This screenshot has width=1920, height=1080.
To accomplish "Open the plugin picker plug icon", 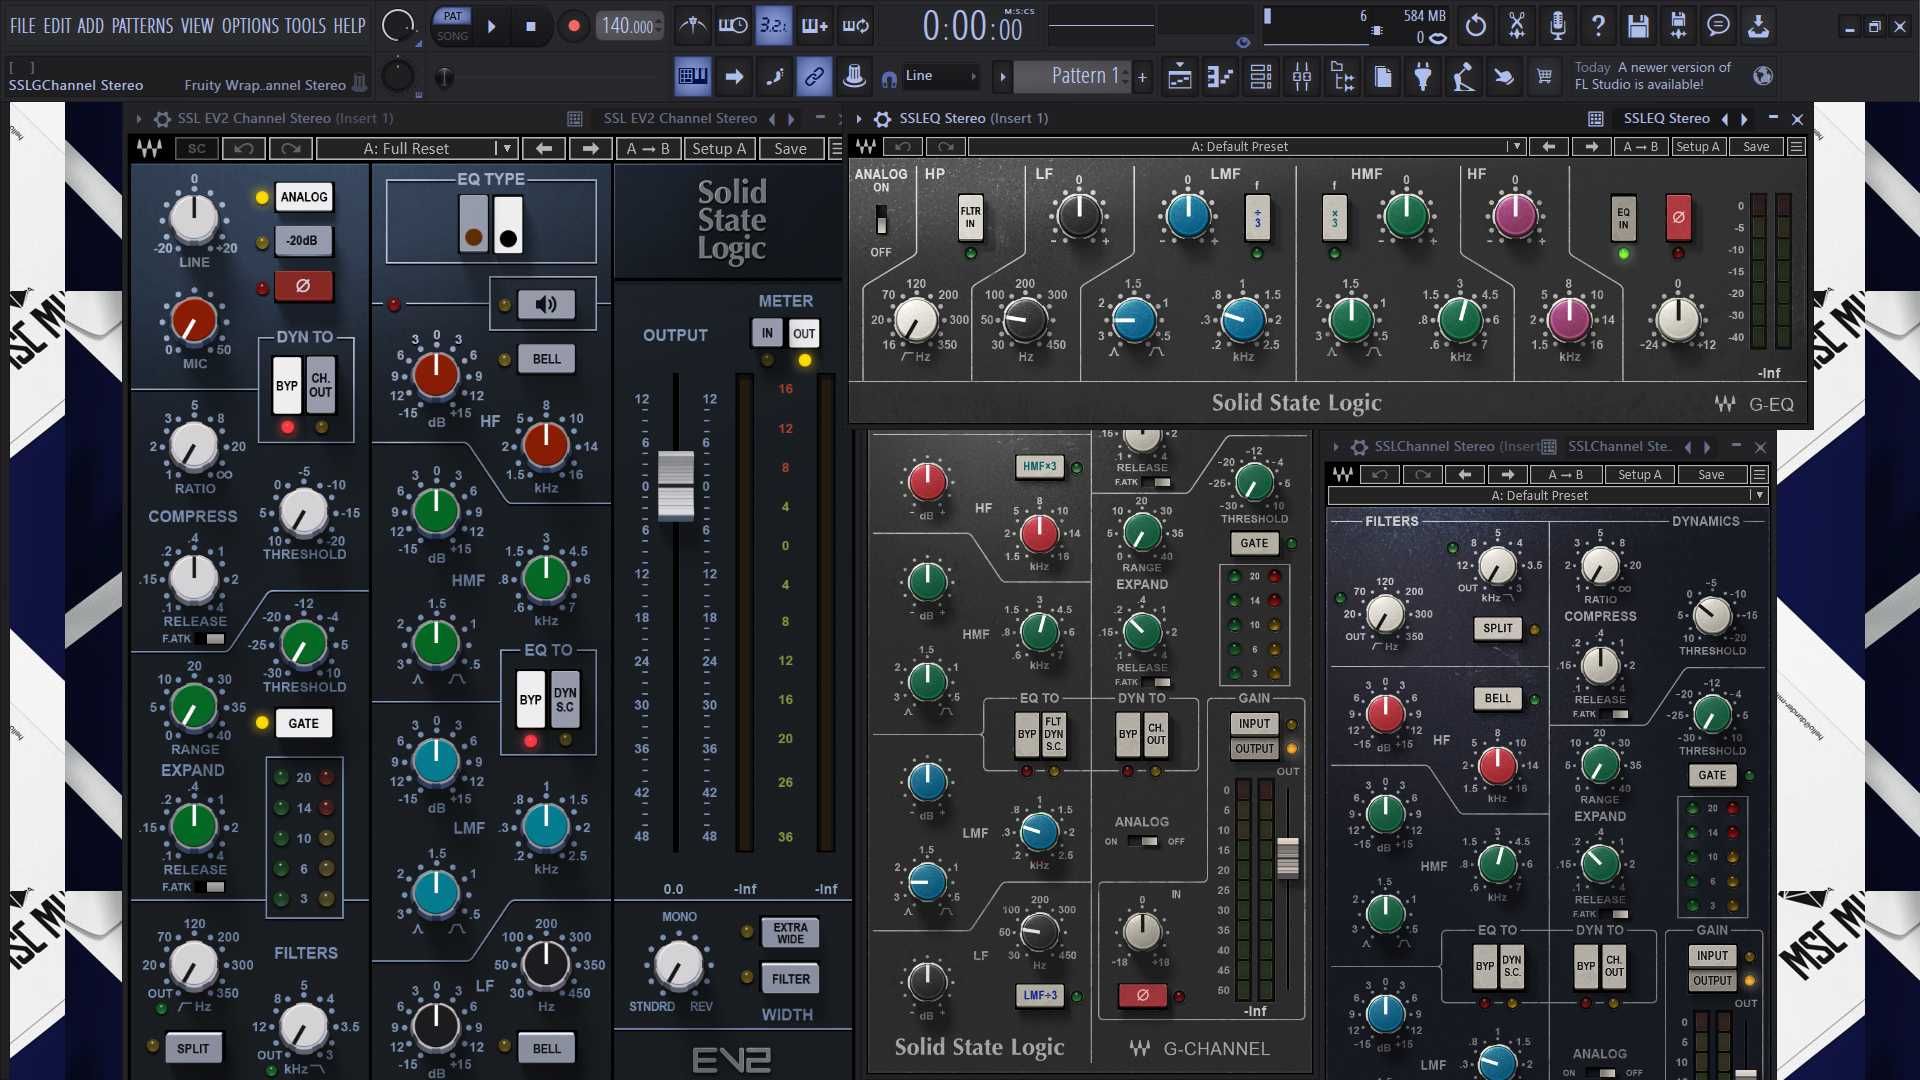I will click(1423, 76).
